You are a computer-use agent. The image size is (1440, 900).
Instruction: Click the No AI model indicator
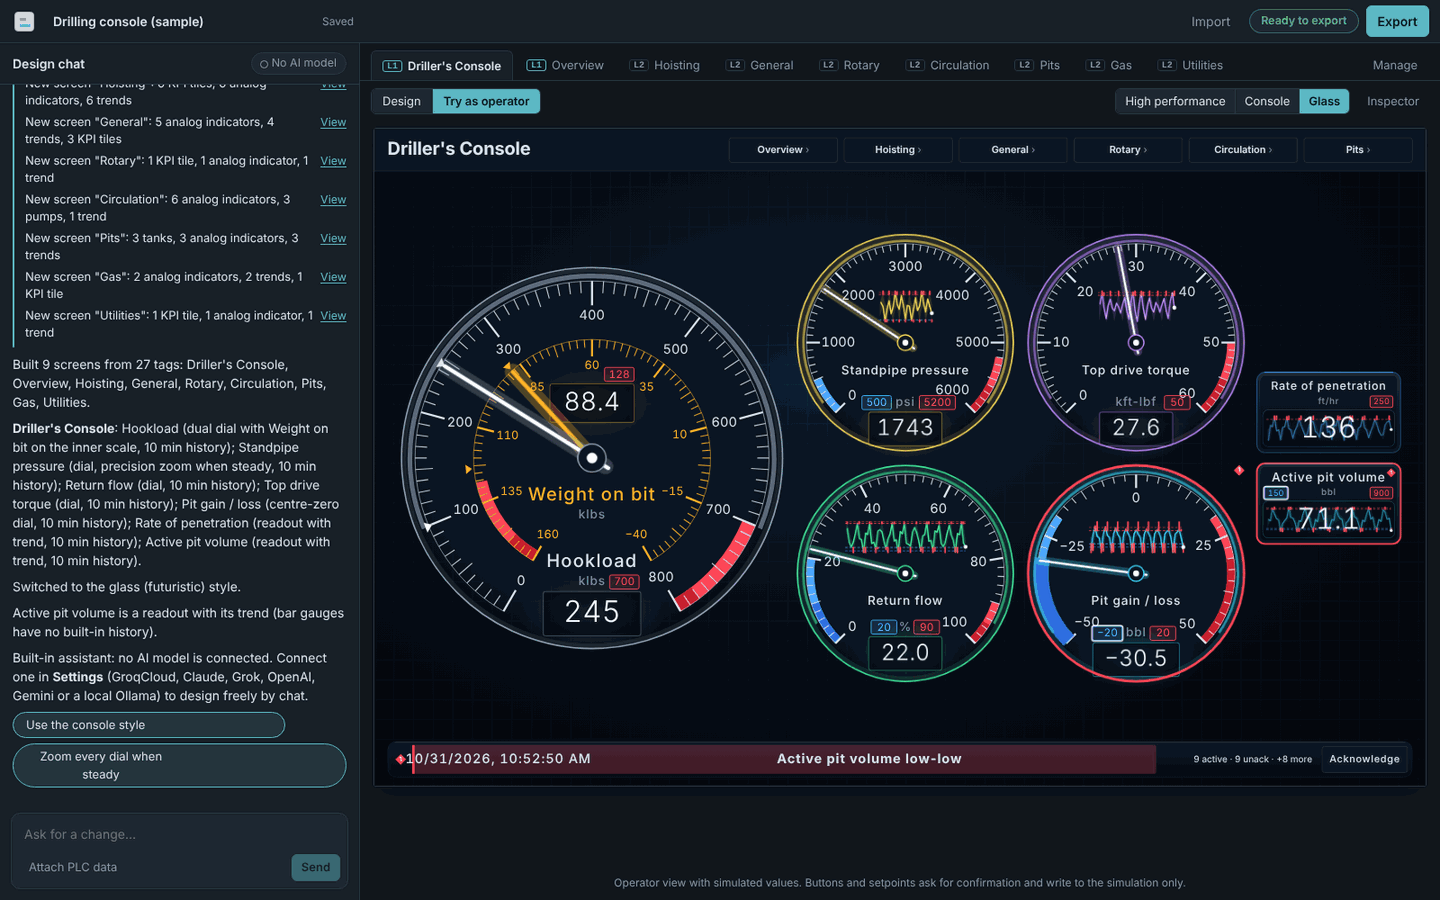click(298, 63)
